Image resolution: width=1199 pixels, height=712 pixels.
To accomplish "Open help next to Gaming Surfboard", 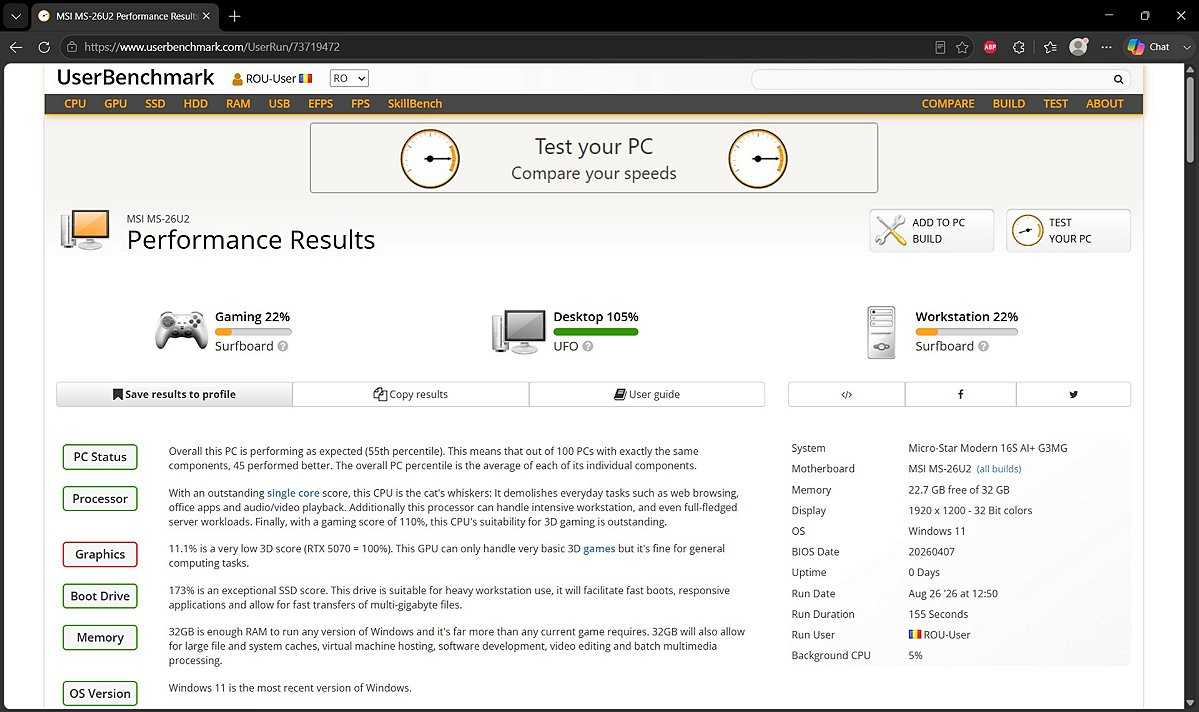I will click(x=283, y=346).
